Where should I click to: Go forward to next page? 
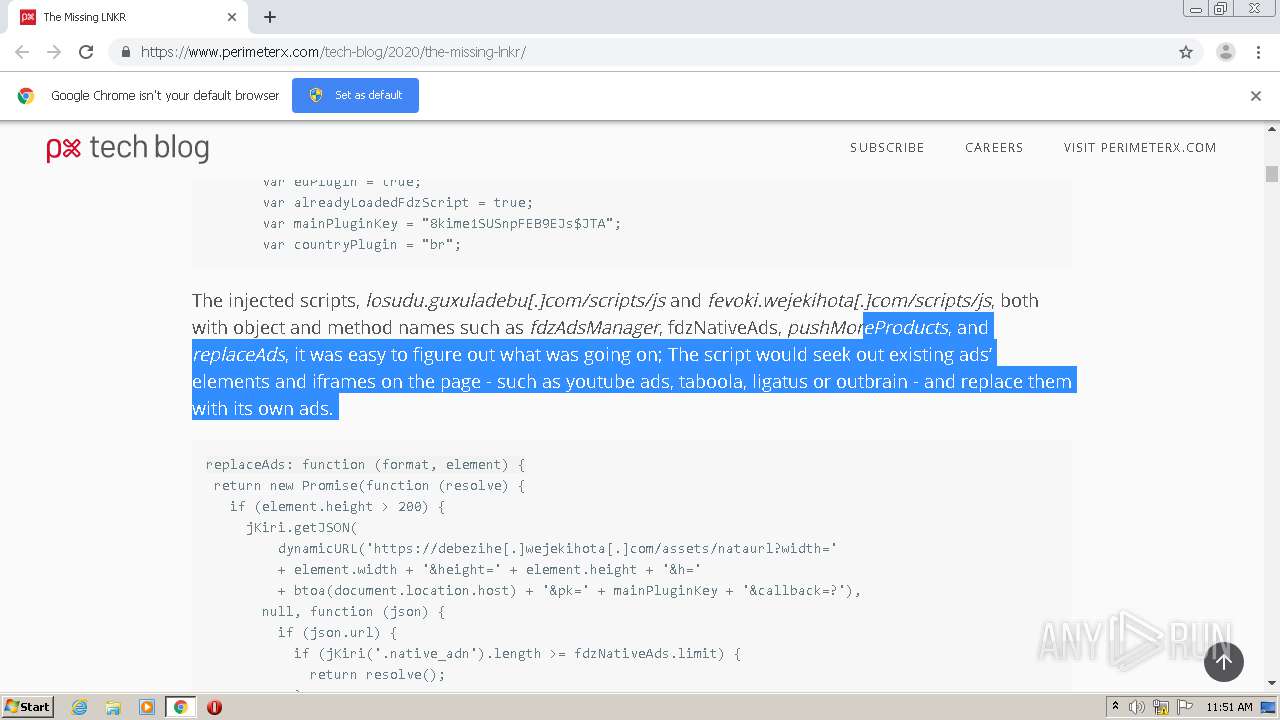point(54,52)
